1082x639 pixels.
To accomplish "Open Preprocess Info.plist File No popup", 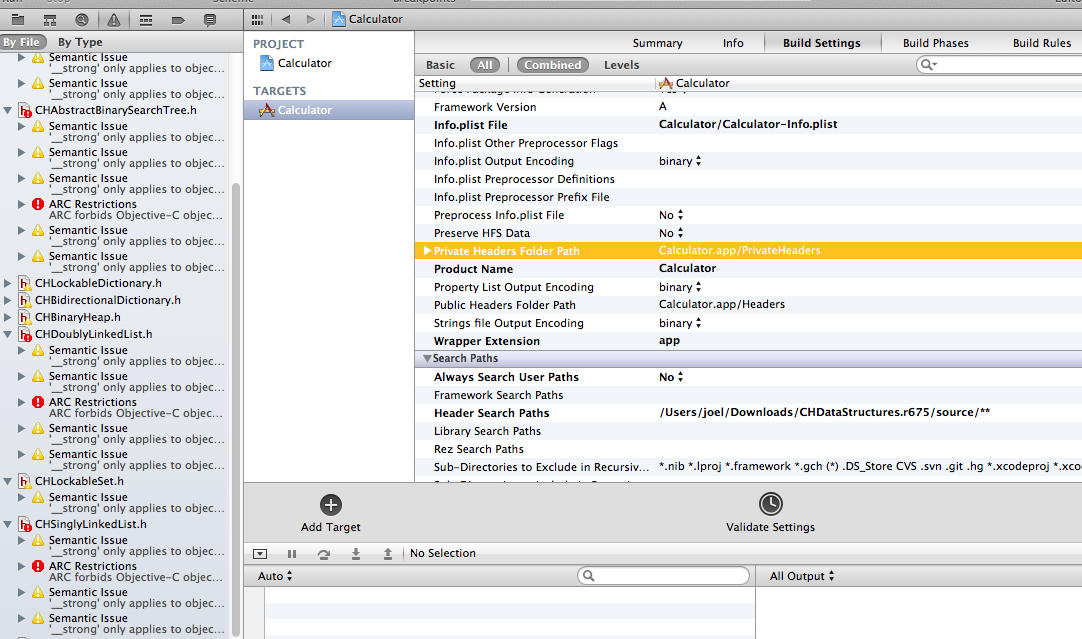I will pos(671,215).
